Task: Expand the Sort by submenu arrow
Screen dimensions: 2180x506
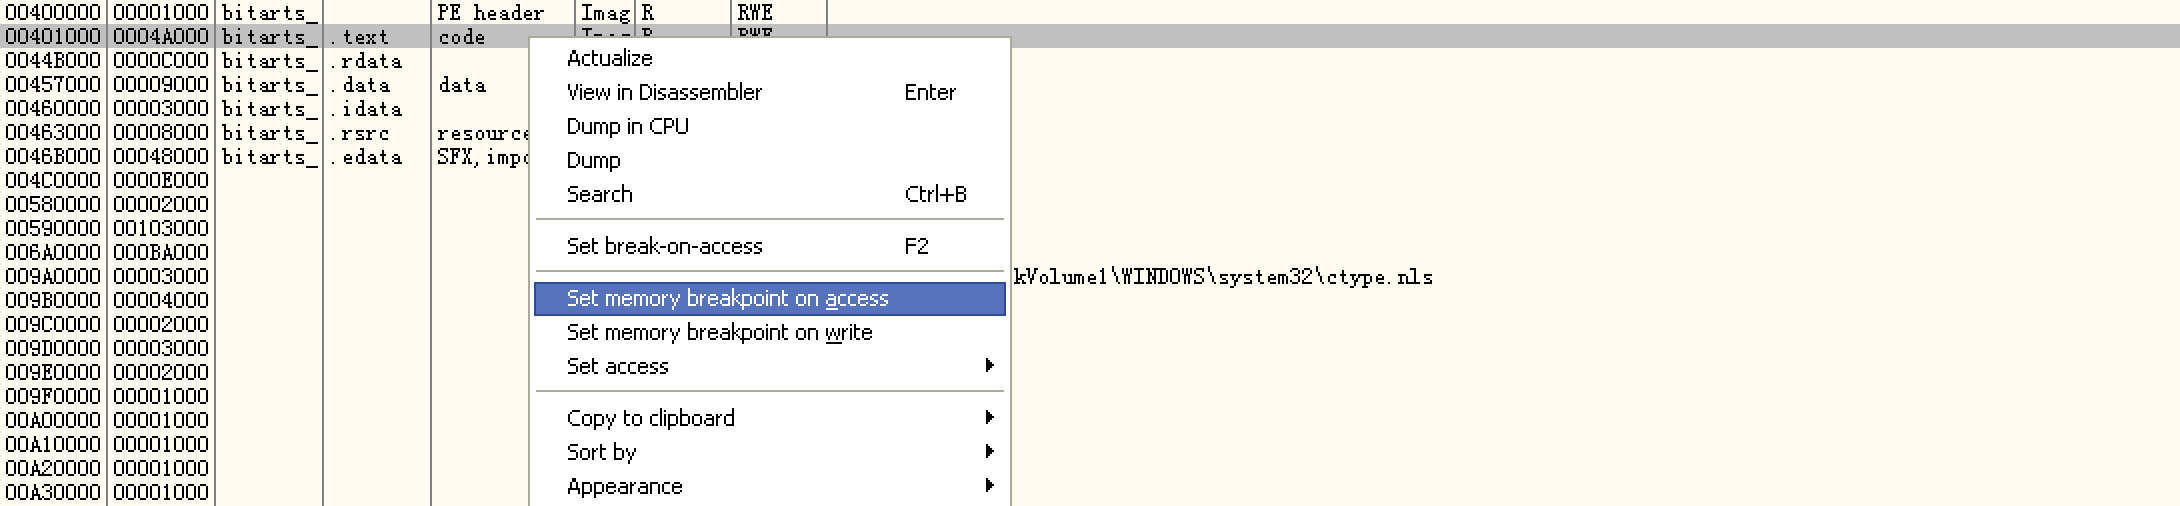Action: tap(989, 452)
